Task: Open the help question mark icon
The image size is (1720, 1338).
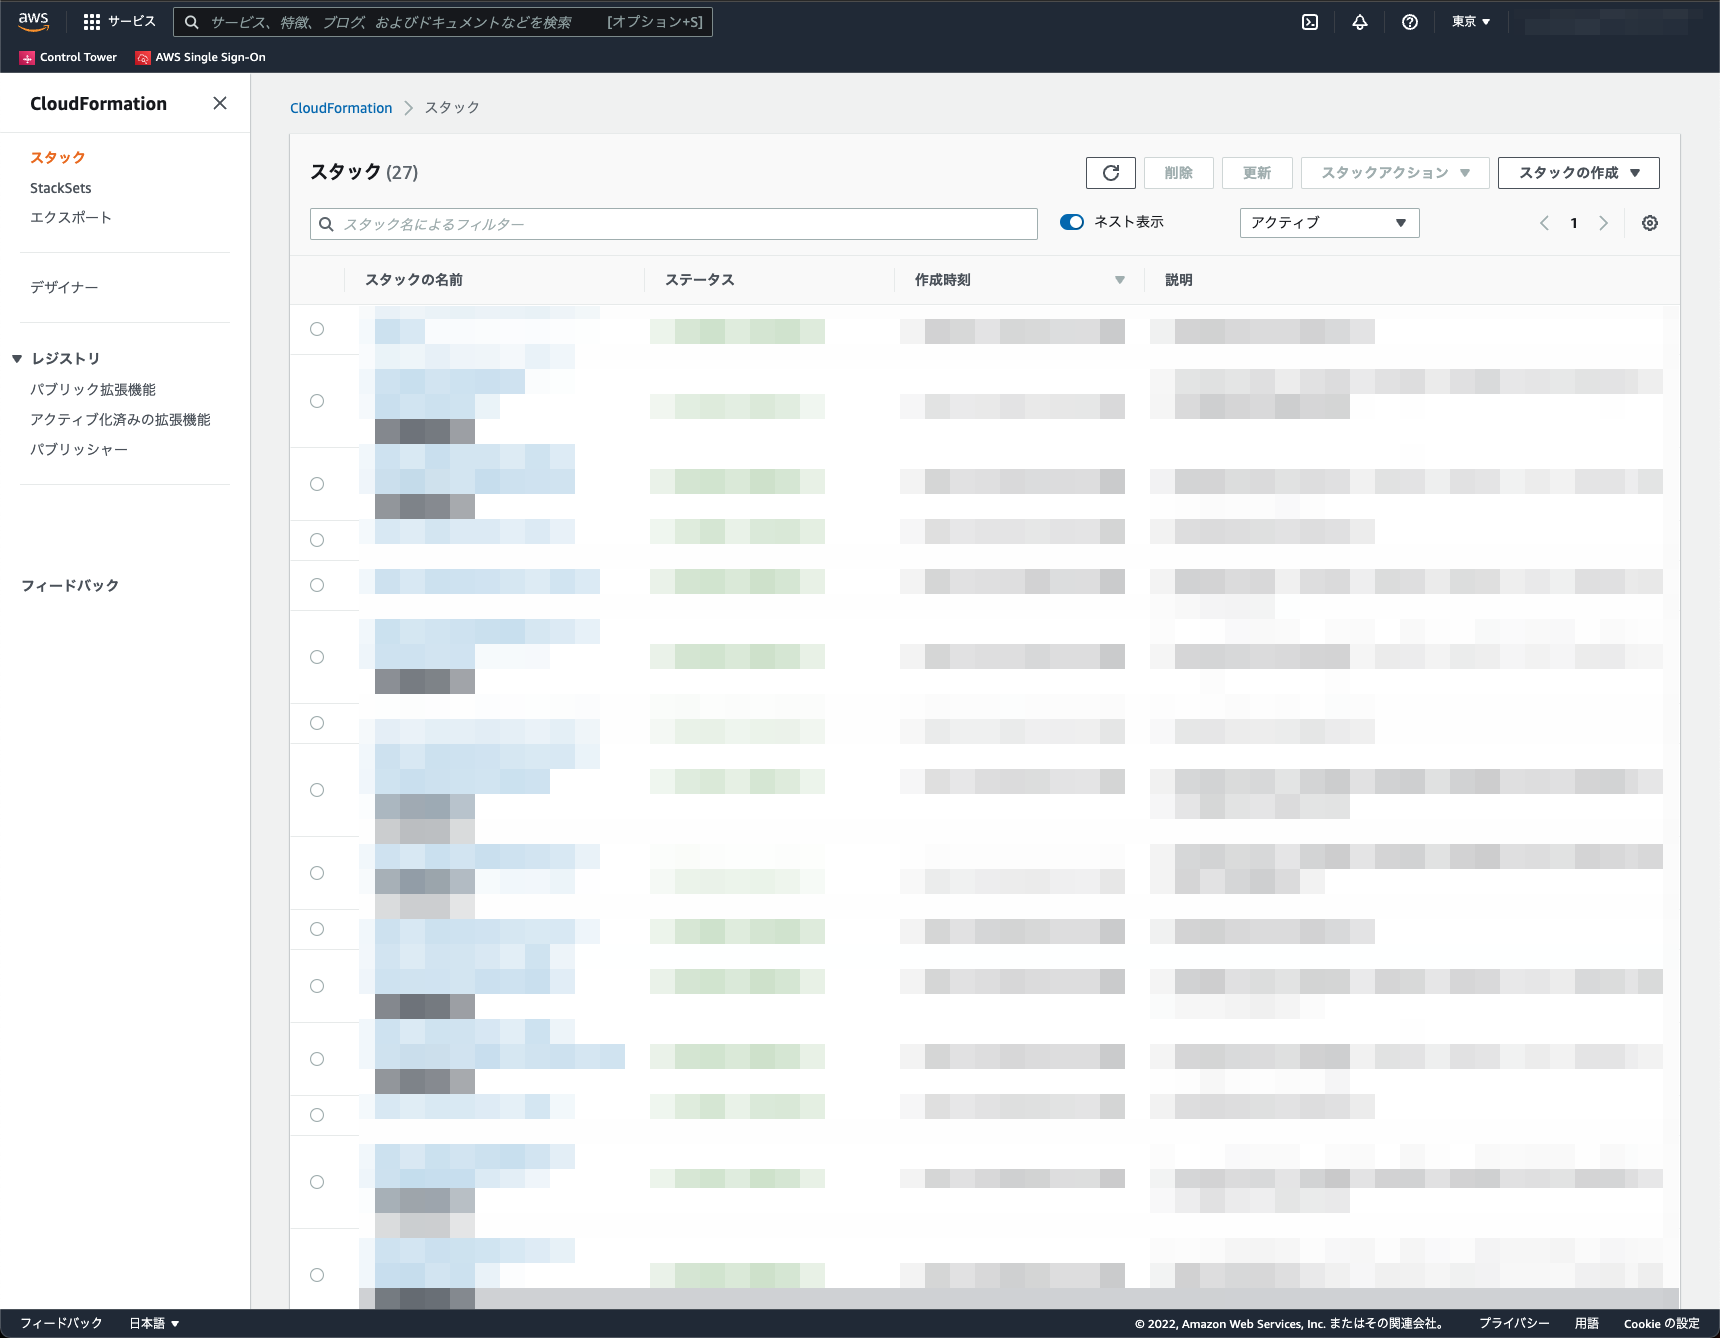Action: coord(1410,22)
